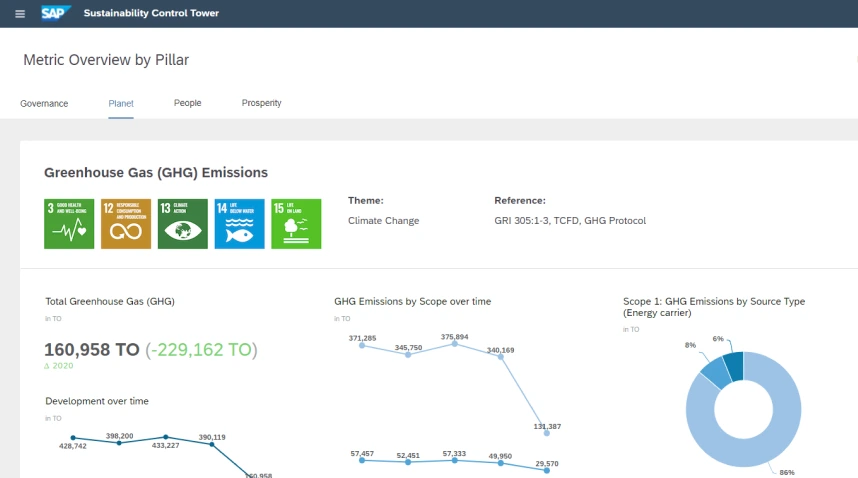Click the -229,162 TO delta value
The width and height of the screenshot is (858, 478).
[201, 349]
